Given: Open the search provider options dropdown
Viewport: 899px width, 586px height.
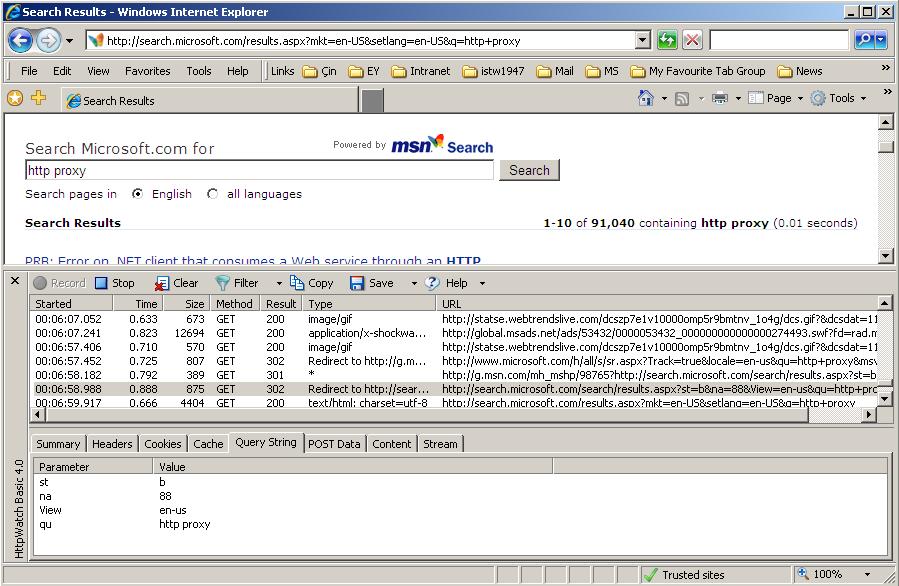Looking at the screenshot, I should point(880,40).
